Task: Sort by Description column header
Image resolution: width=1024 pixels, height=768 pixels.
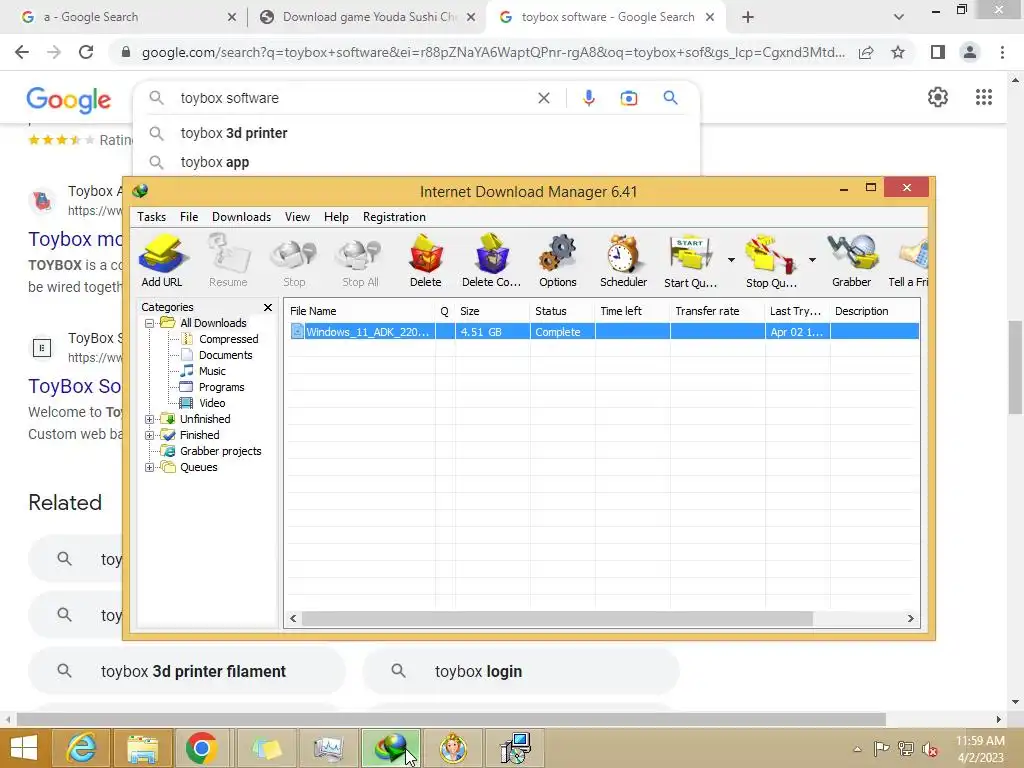Action: pyautogui.click(x=874, y=312)
